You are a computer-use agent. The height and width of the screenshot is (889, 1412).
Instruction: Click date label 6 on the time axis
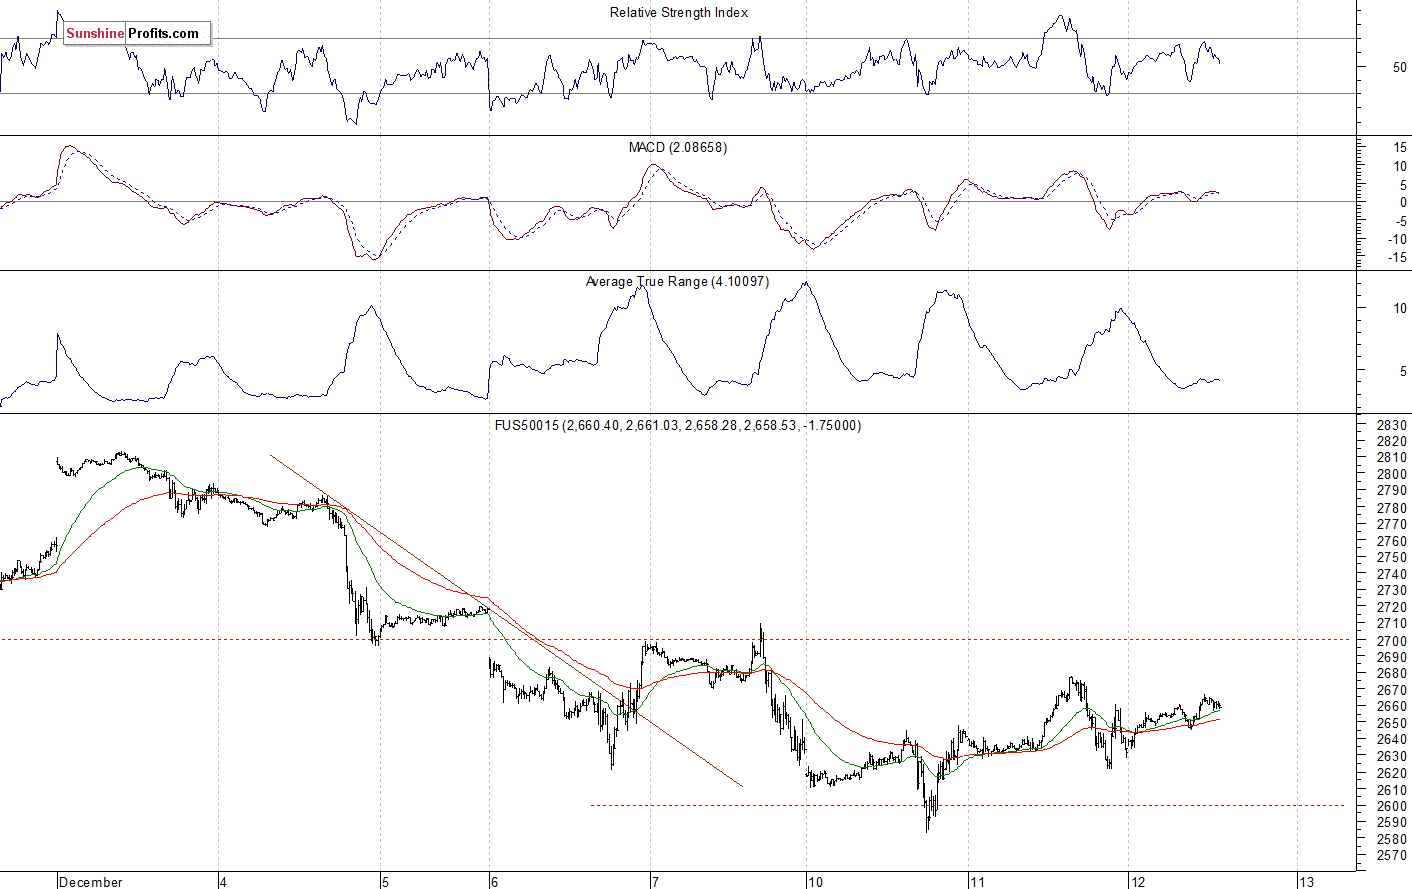[494, 882]
